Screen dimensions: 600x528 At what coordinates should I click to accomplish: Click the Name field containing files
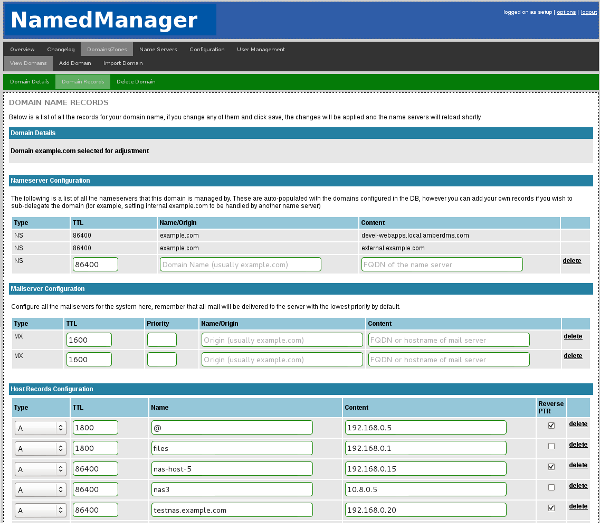232,448
